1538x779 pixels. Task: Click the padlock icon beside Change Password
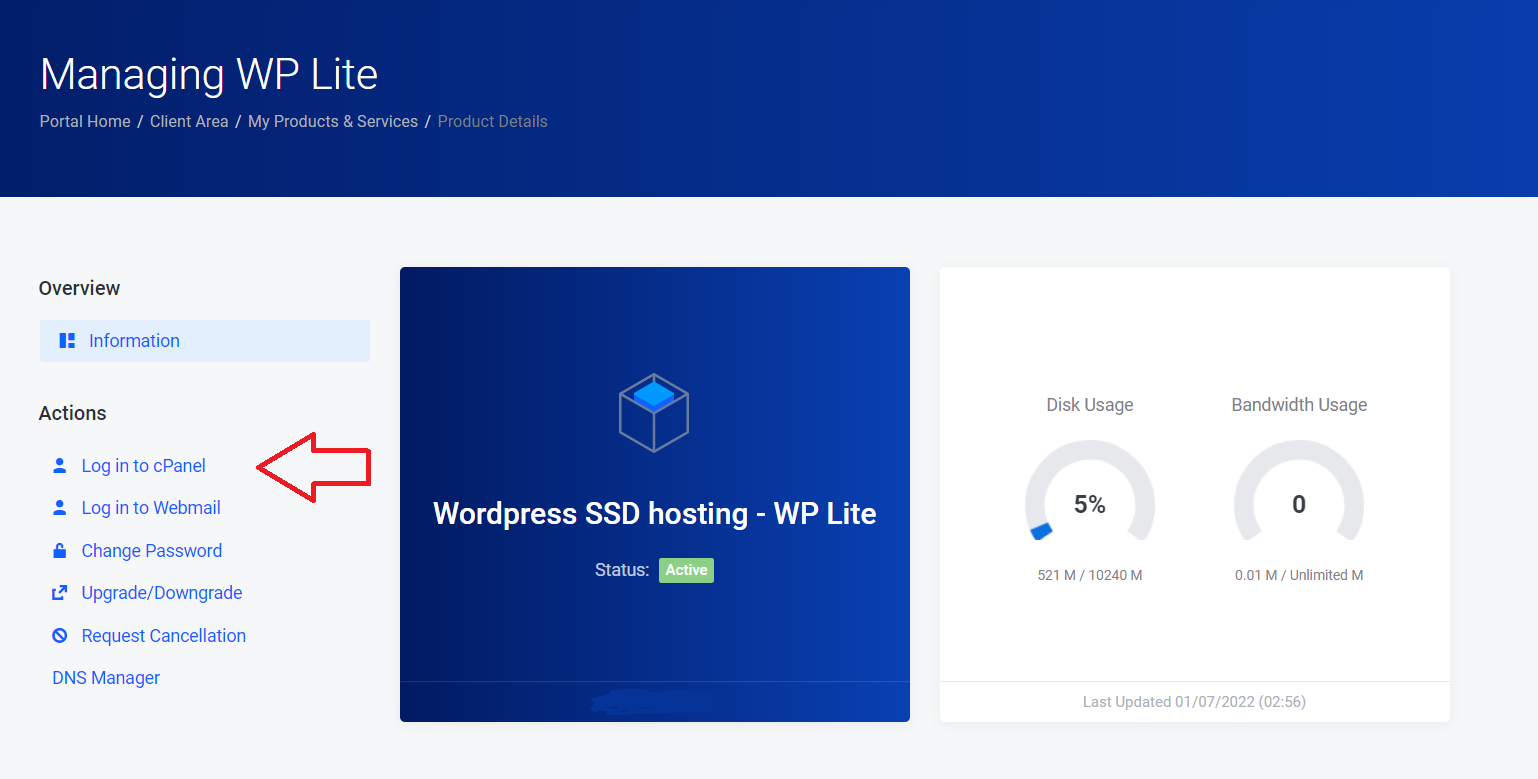60,551
